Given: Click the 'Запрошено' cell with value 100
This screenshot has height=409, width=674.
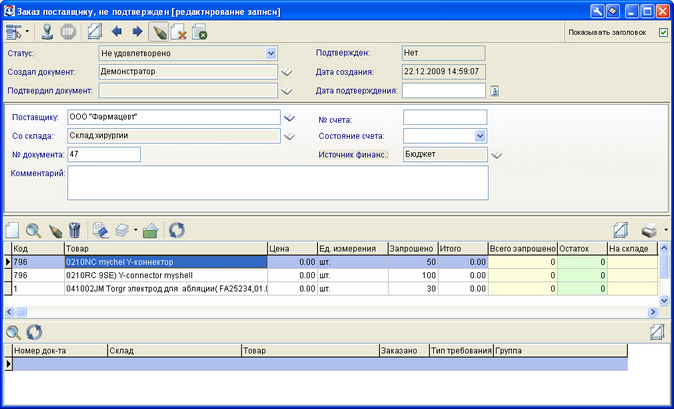Looking at the screenshot, I should point(413,275).
